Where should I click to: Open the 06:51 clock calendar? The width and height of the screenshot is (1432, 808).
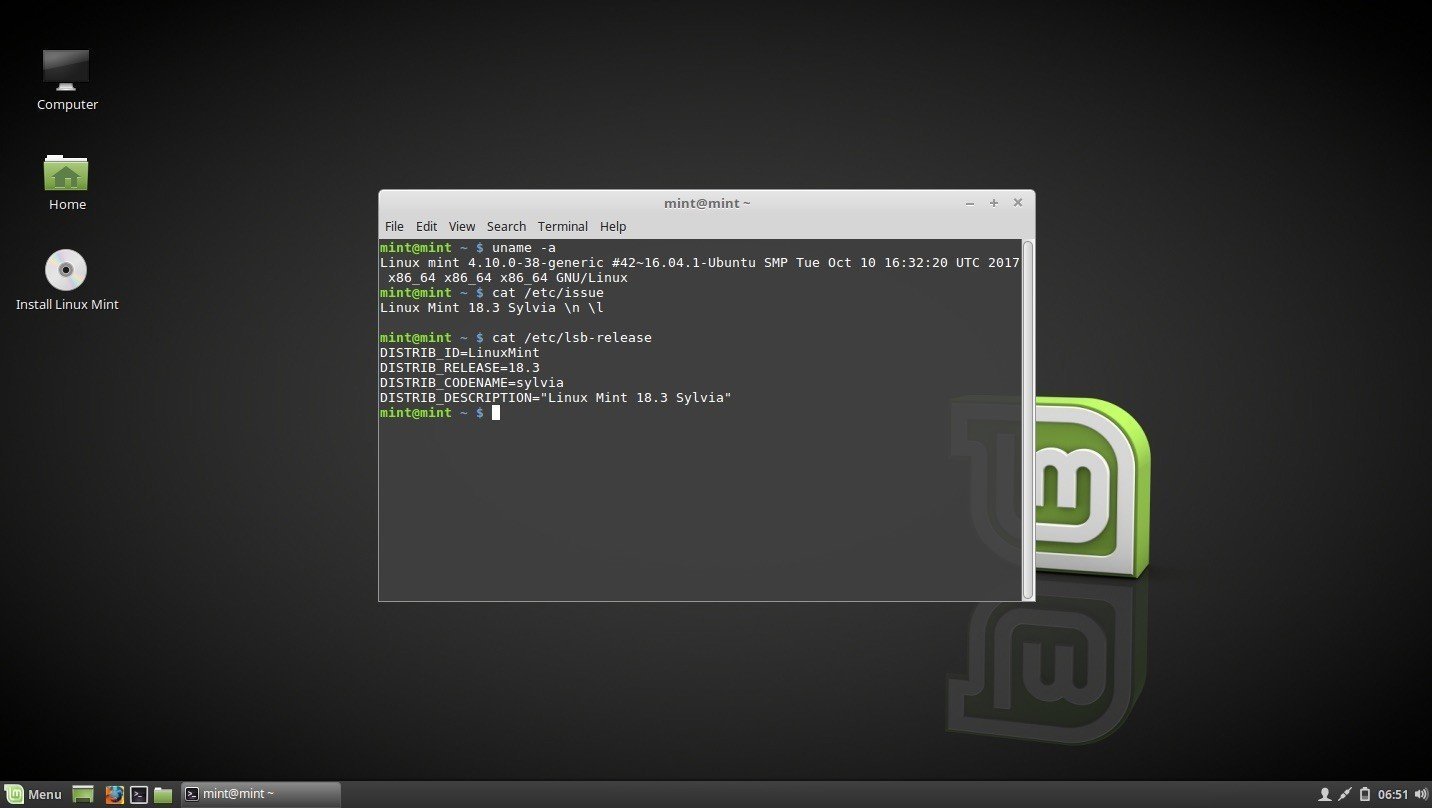pyautogui.click(x=1393, y=795)
